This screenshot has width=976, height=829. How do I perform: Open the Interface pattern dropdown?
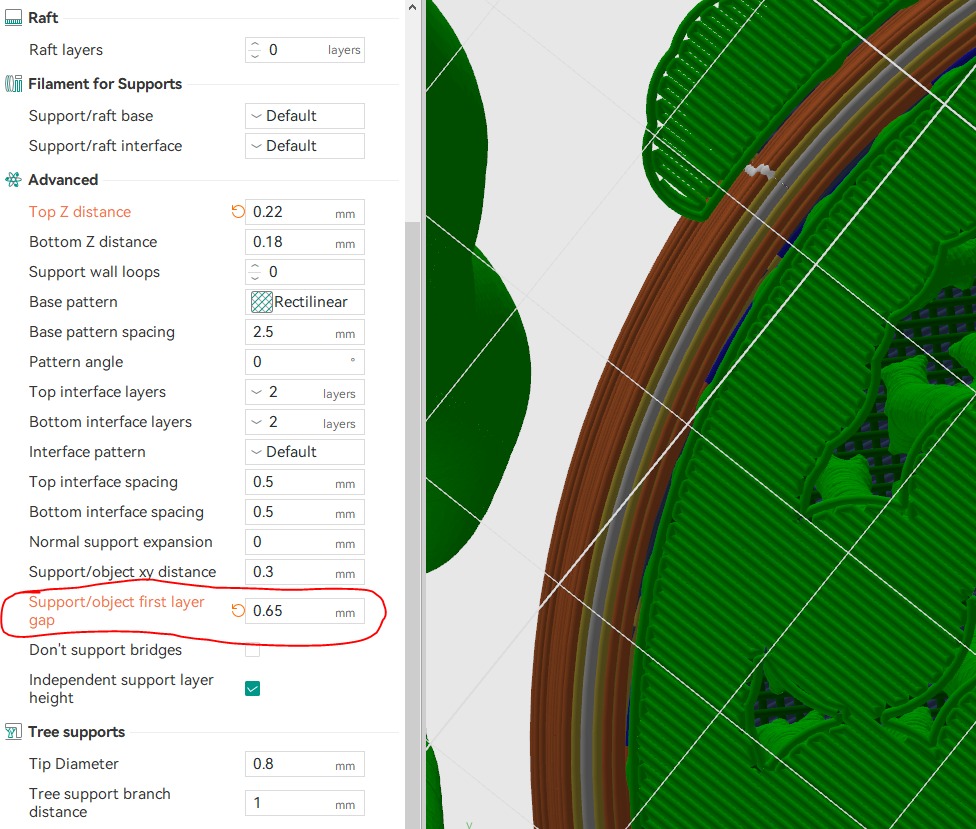(x=304, y=452)
